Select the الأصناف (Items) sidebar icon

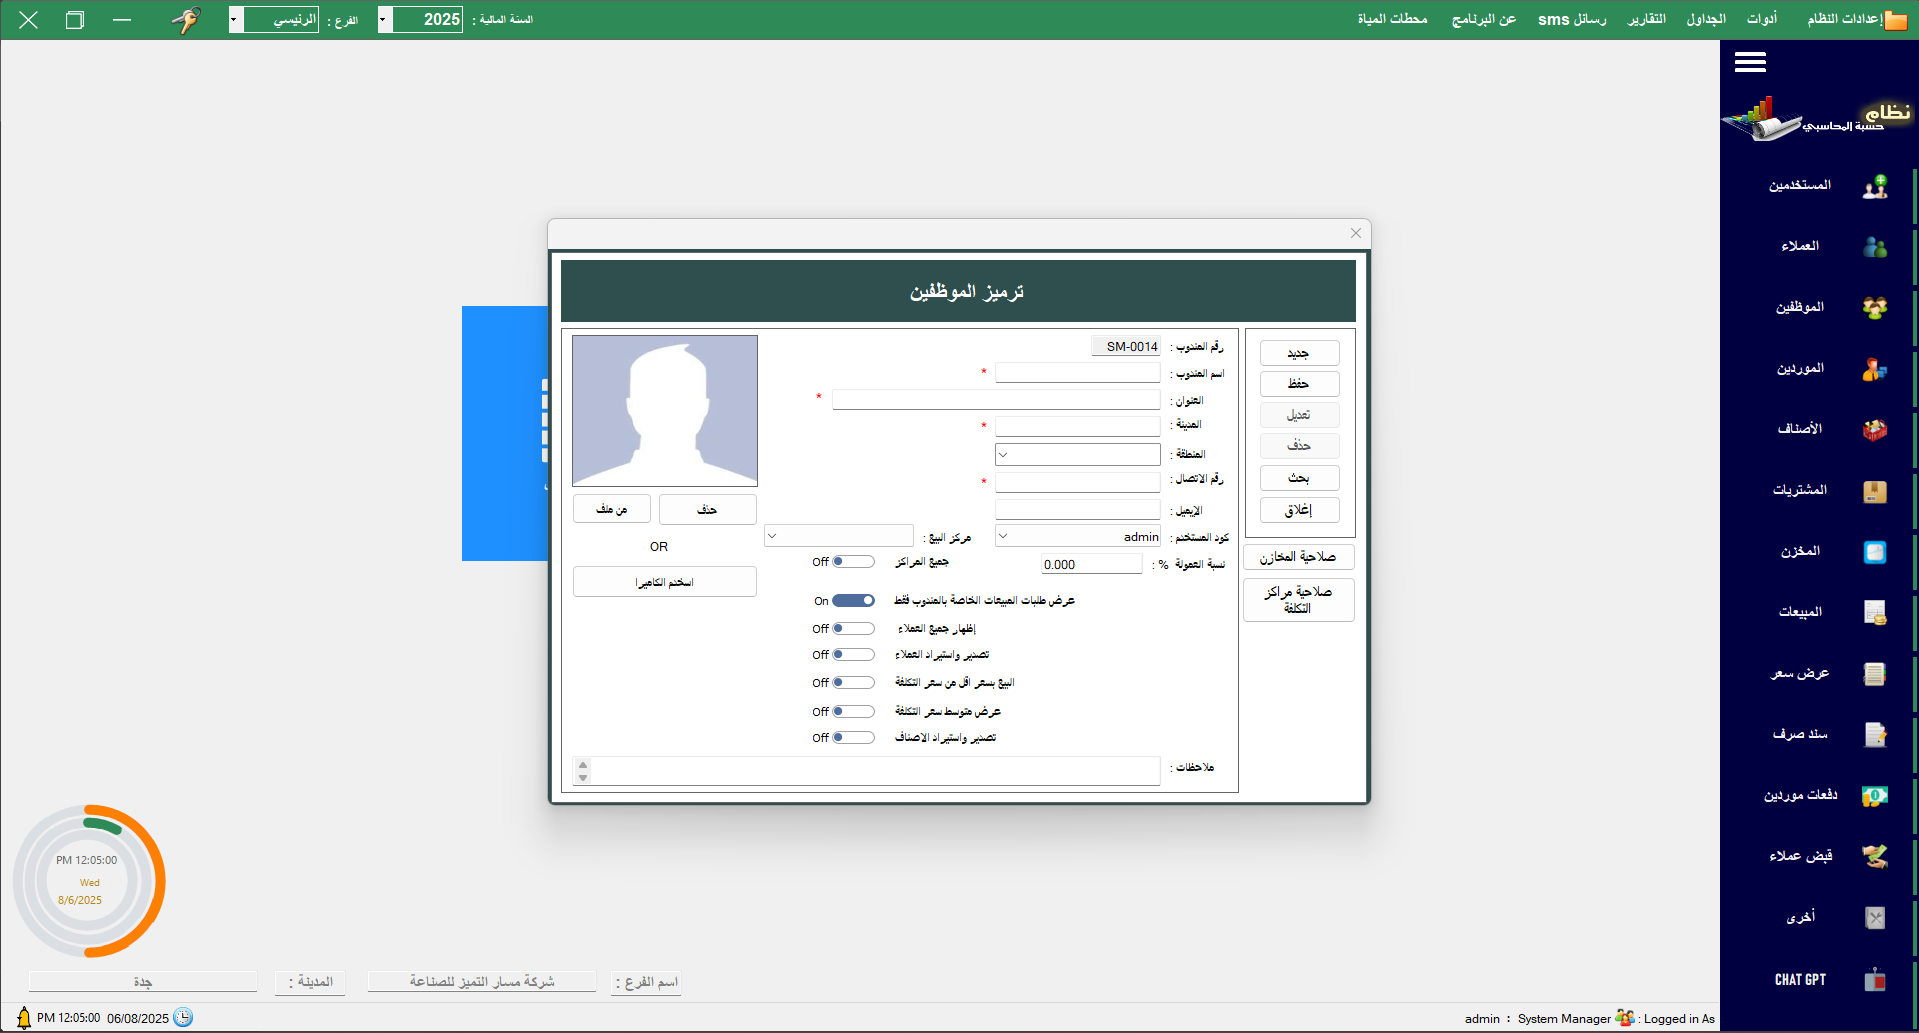(x=1874, y=430)
